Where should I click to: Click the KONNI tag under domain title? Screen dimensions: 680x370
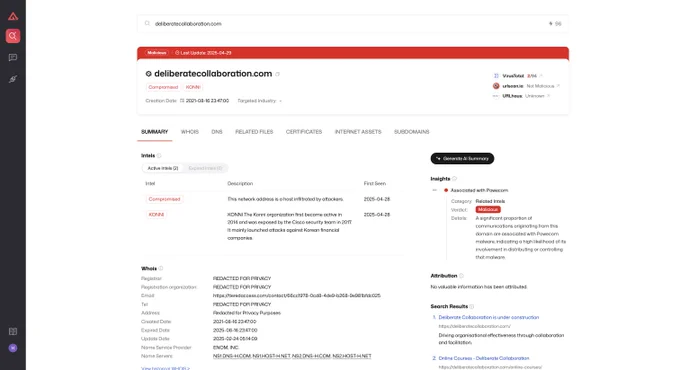point(193,87)
